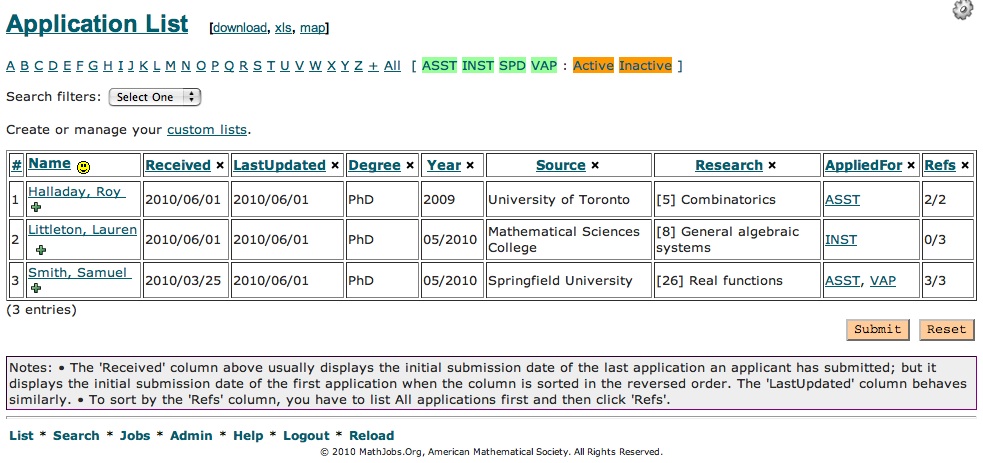Click the green plus under Smith, Samuel

[36, 288]
